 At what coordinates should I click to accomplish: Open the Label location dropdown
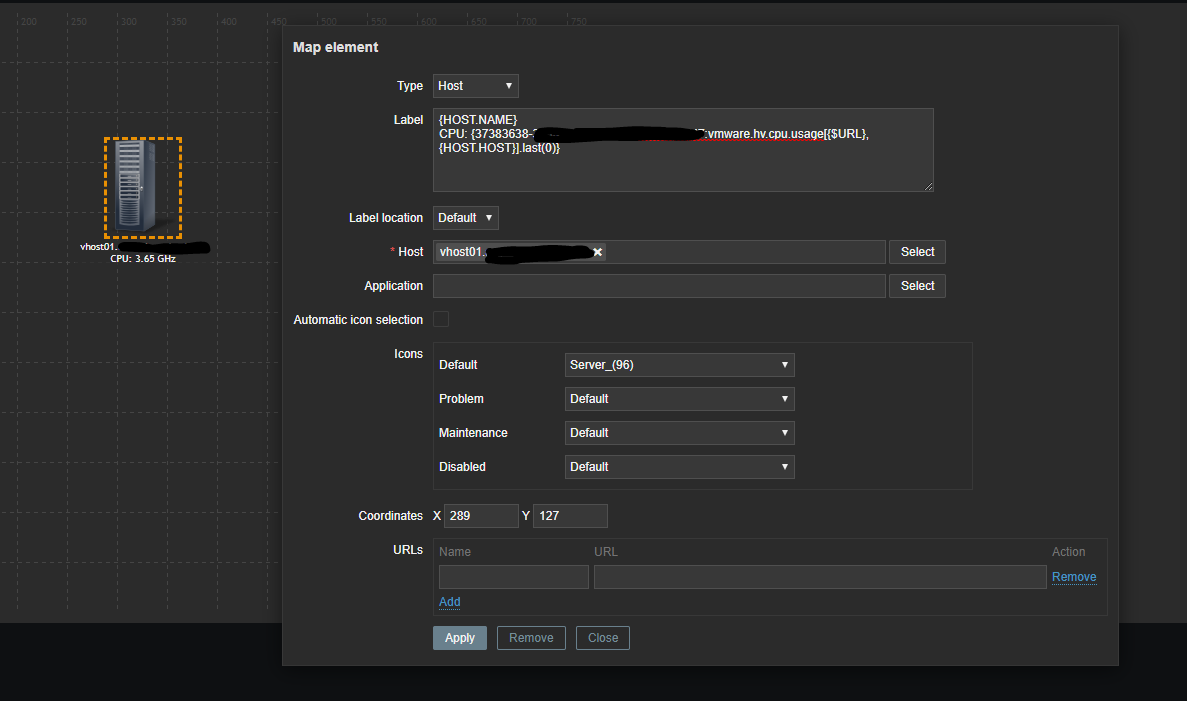[x=466, y=218]
